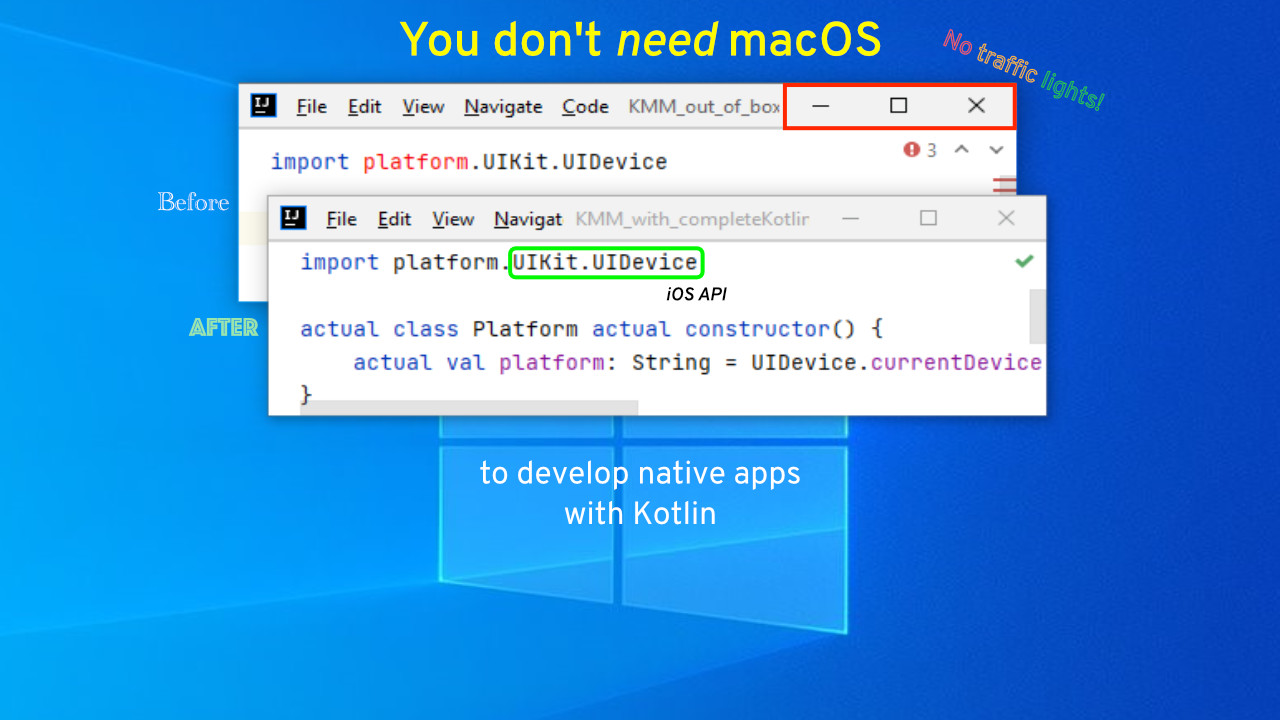Image resolution: width=1280 pixels, height=720 pixels.
Task: Click the red error indicator showing 3
Action: pyautogui.click(x=920, y=150)
